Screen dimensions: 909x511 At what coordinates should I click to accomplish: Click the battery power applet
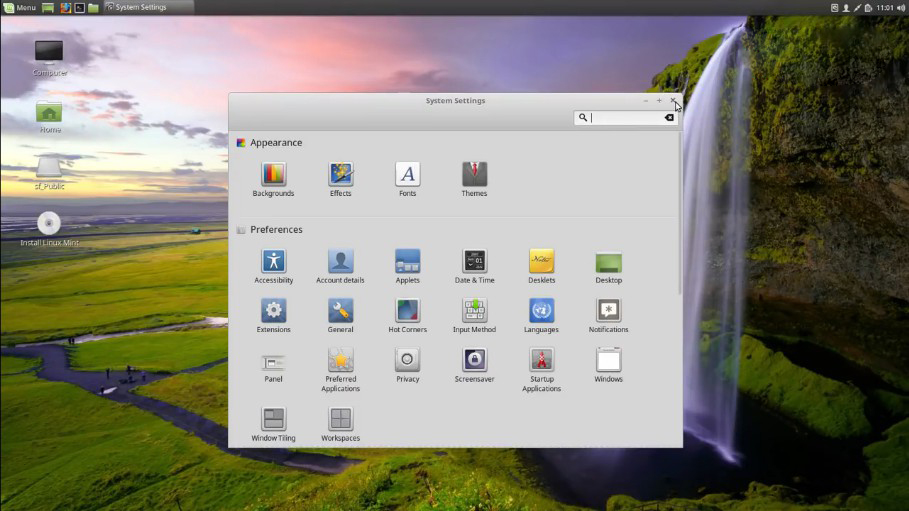pos(868,8)
